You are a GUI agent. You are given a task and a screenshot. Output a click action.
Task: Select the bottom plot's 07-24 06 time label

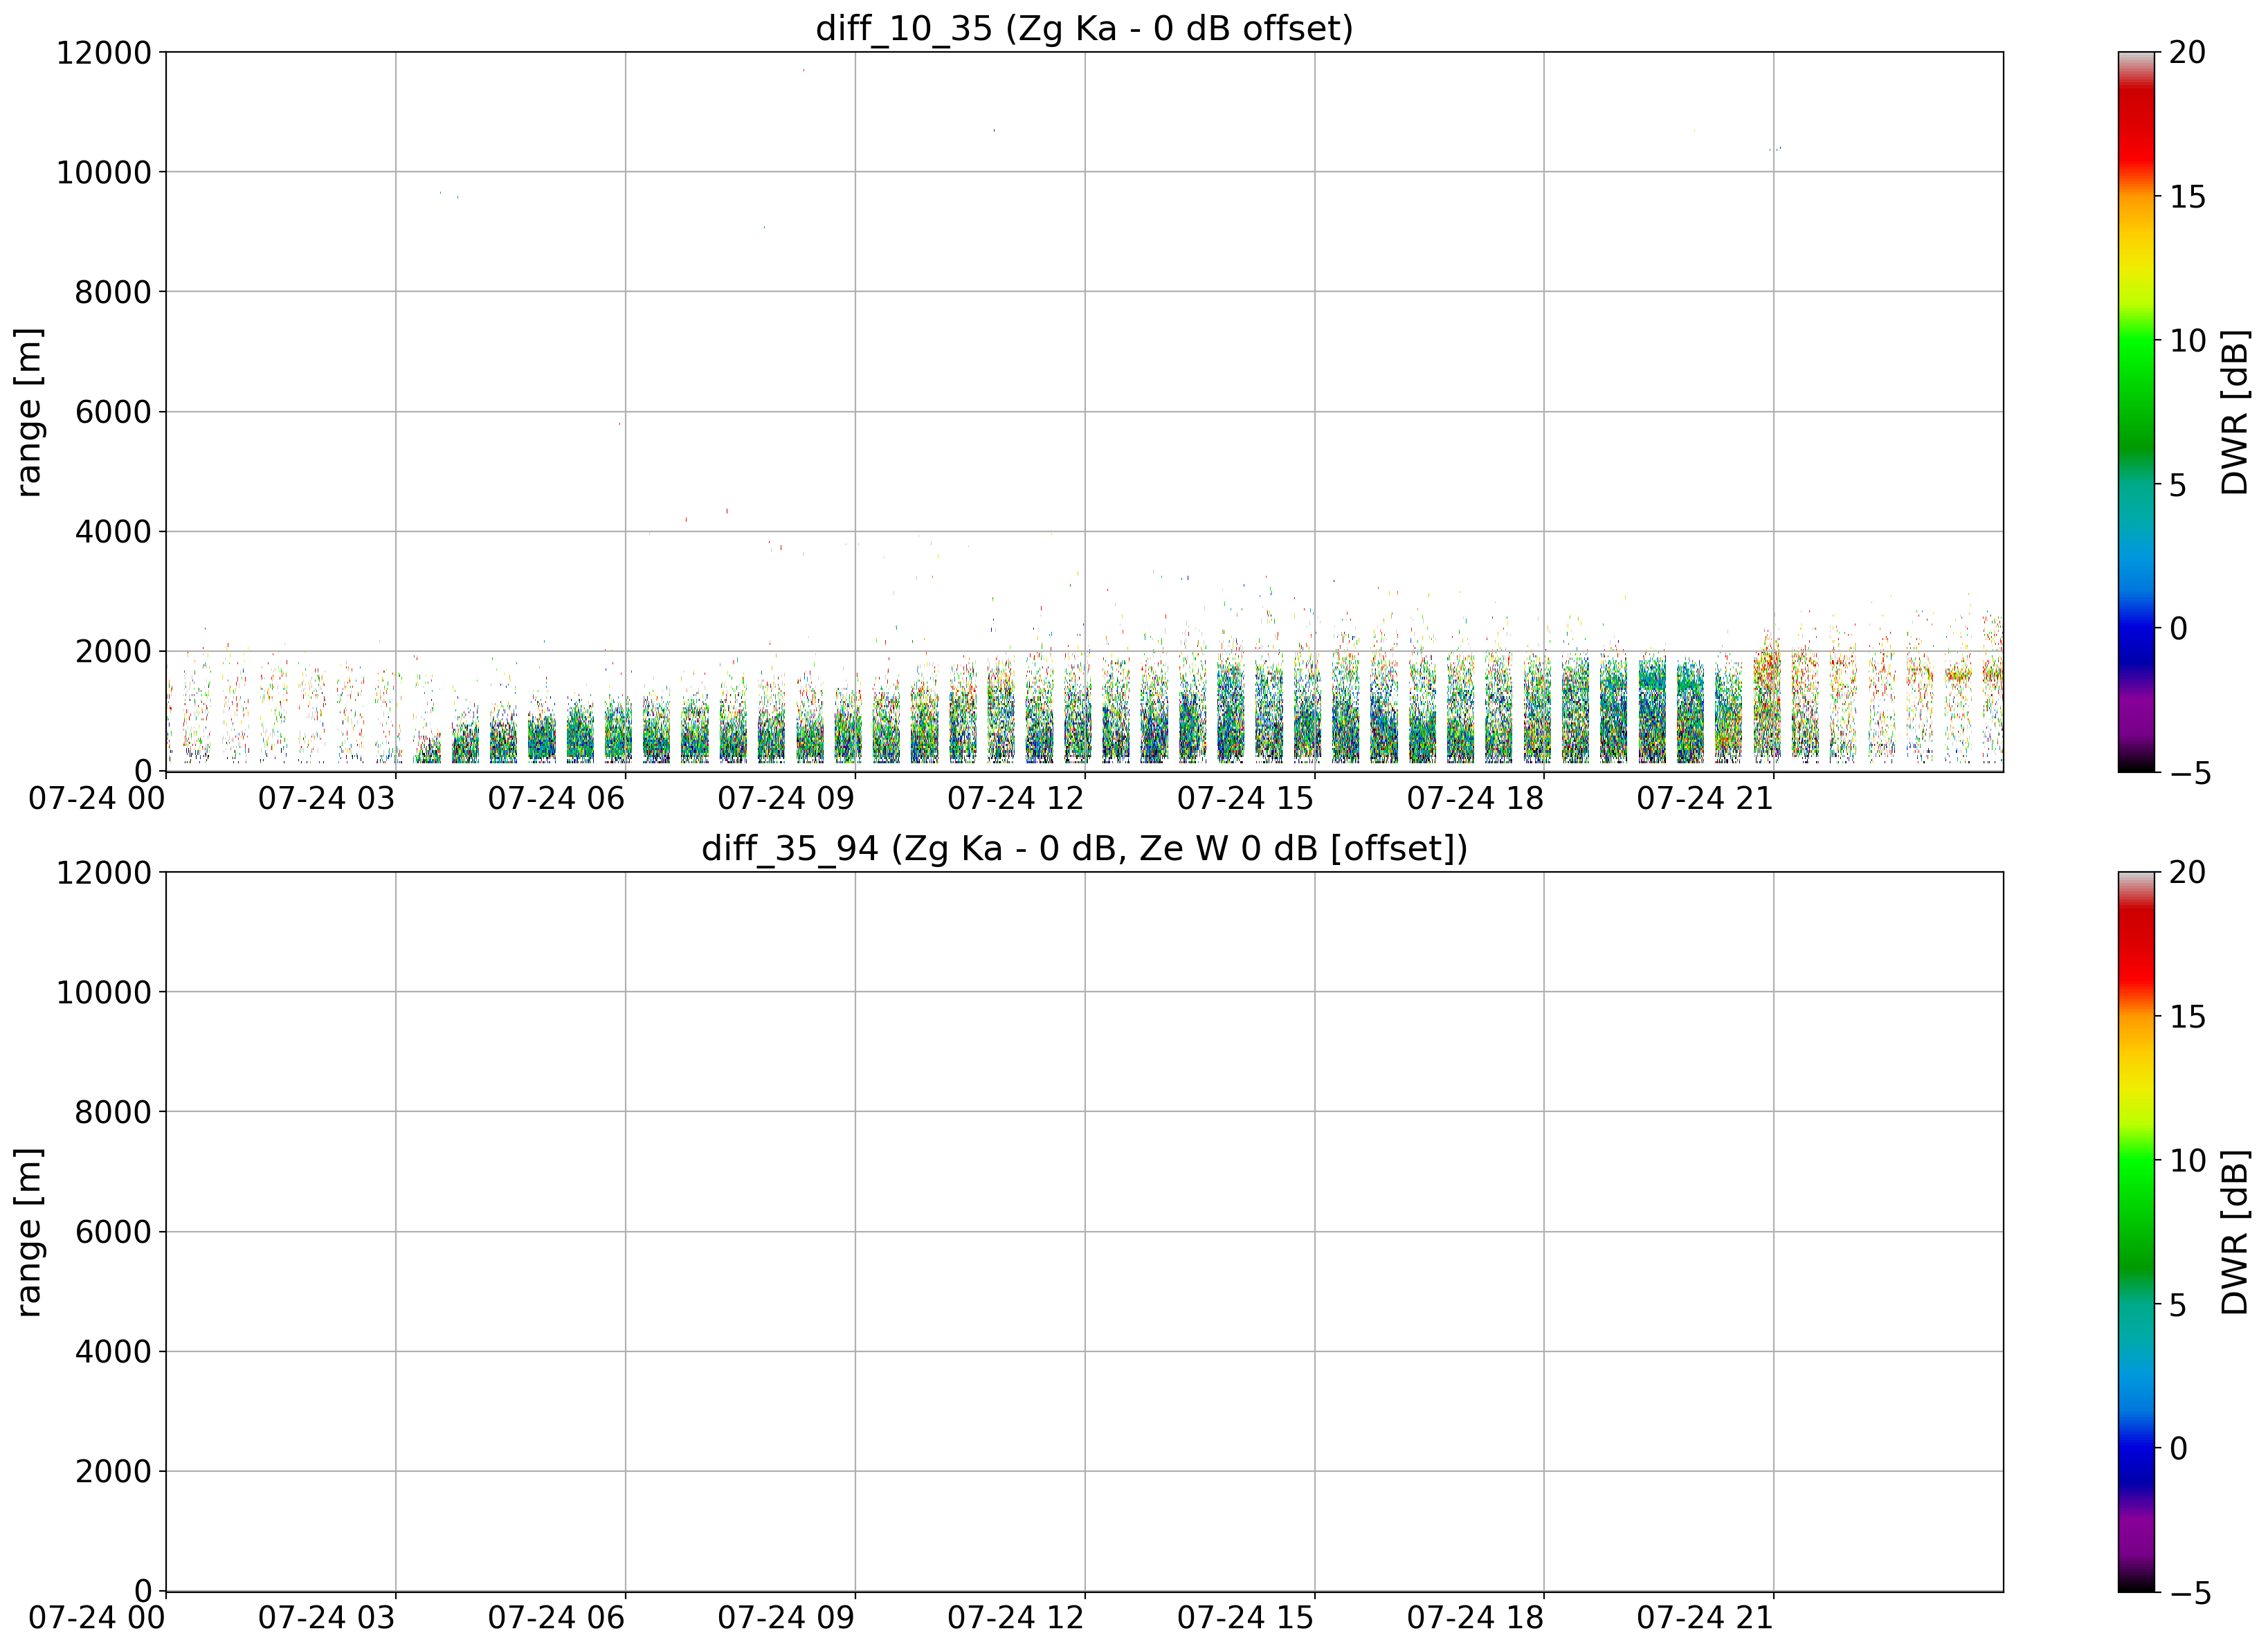tap(557, 1619)
